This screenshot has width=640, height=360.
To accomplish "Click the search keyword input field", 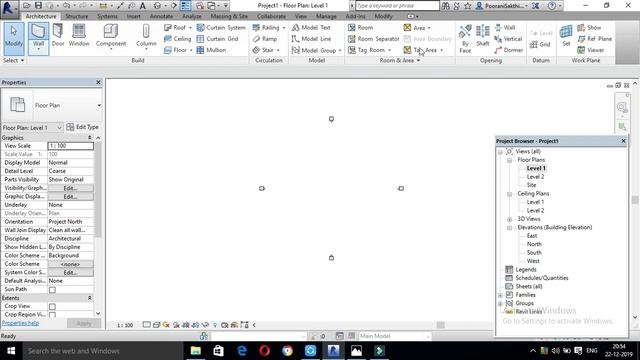I will tap(397, 6).
